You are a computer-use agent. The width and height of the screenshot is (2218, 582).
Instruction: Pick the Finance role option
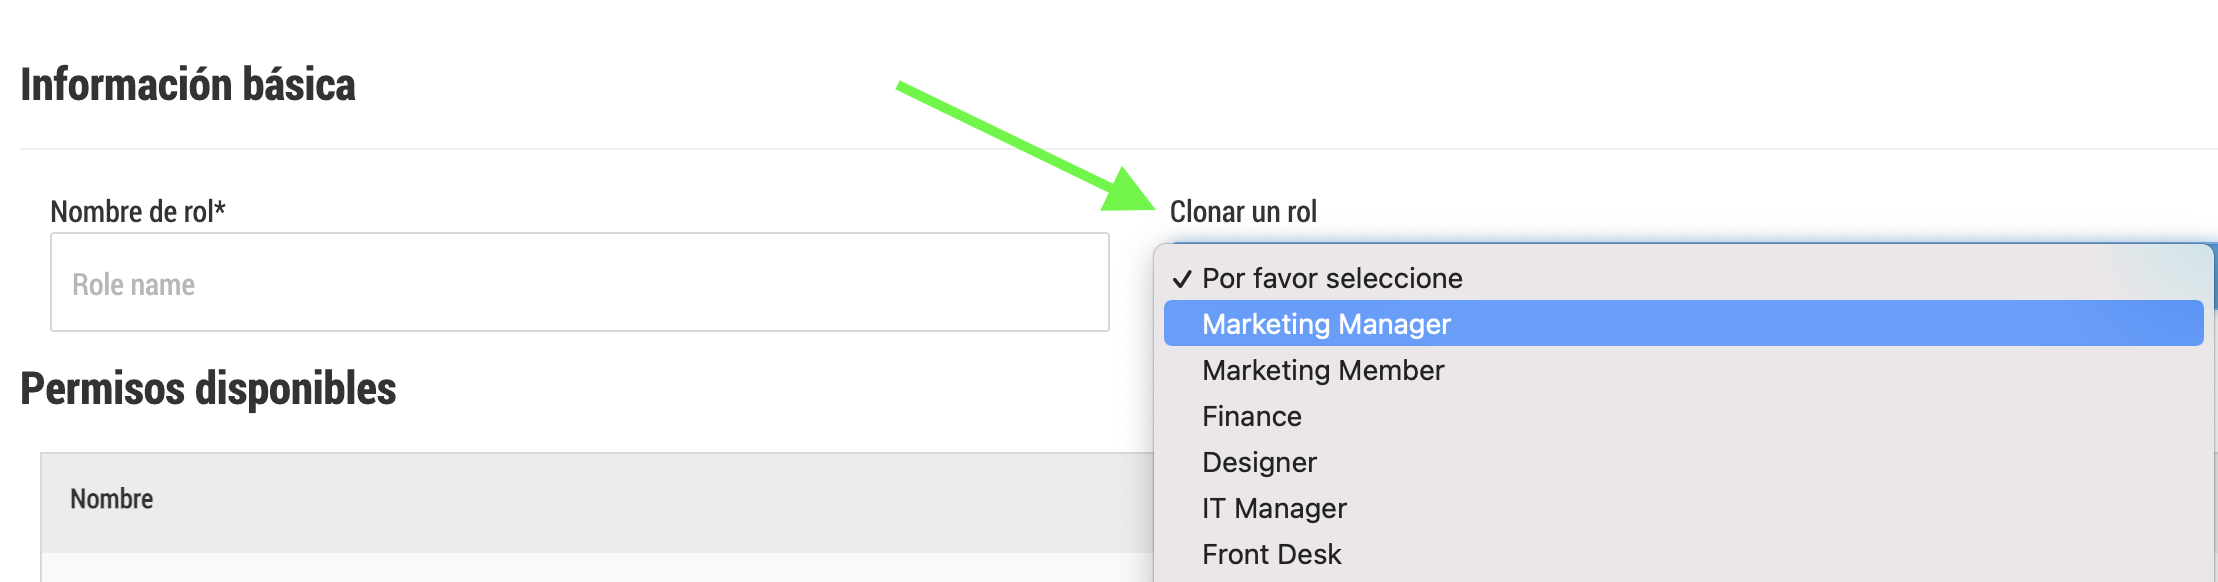[x=1683, y=416]
